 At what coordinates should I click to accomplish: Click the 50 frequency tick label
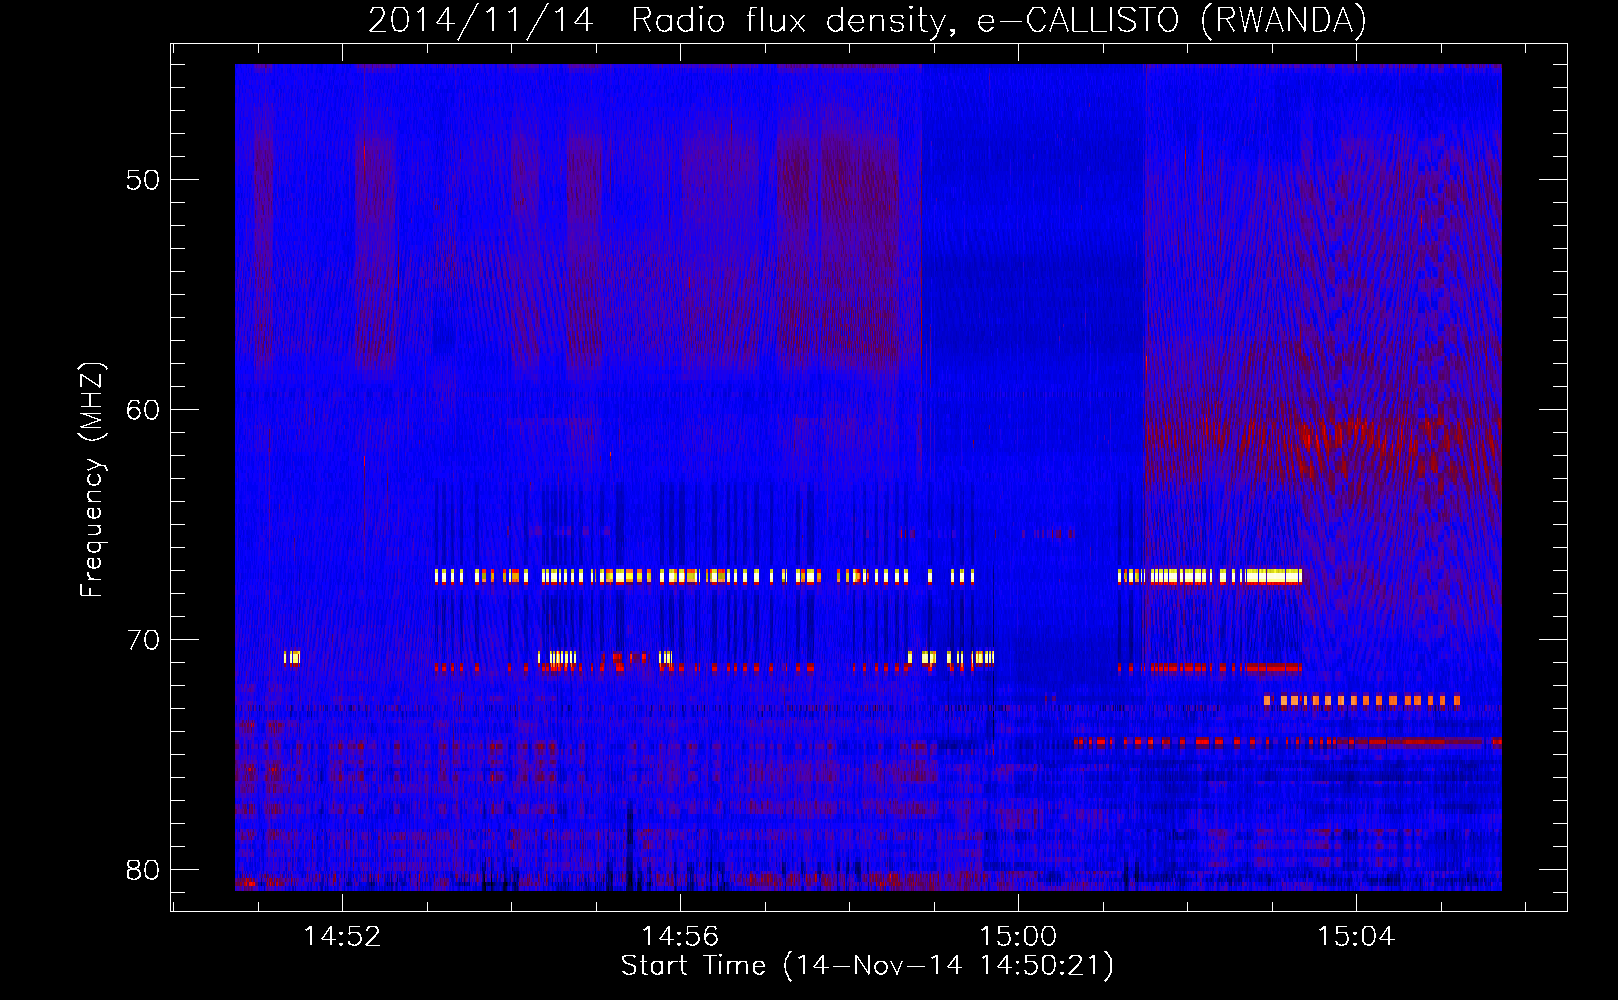143,181
